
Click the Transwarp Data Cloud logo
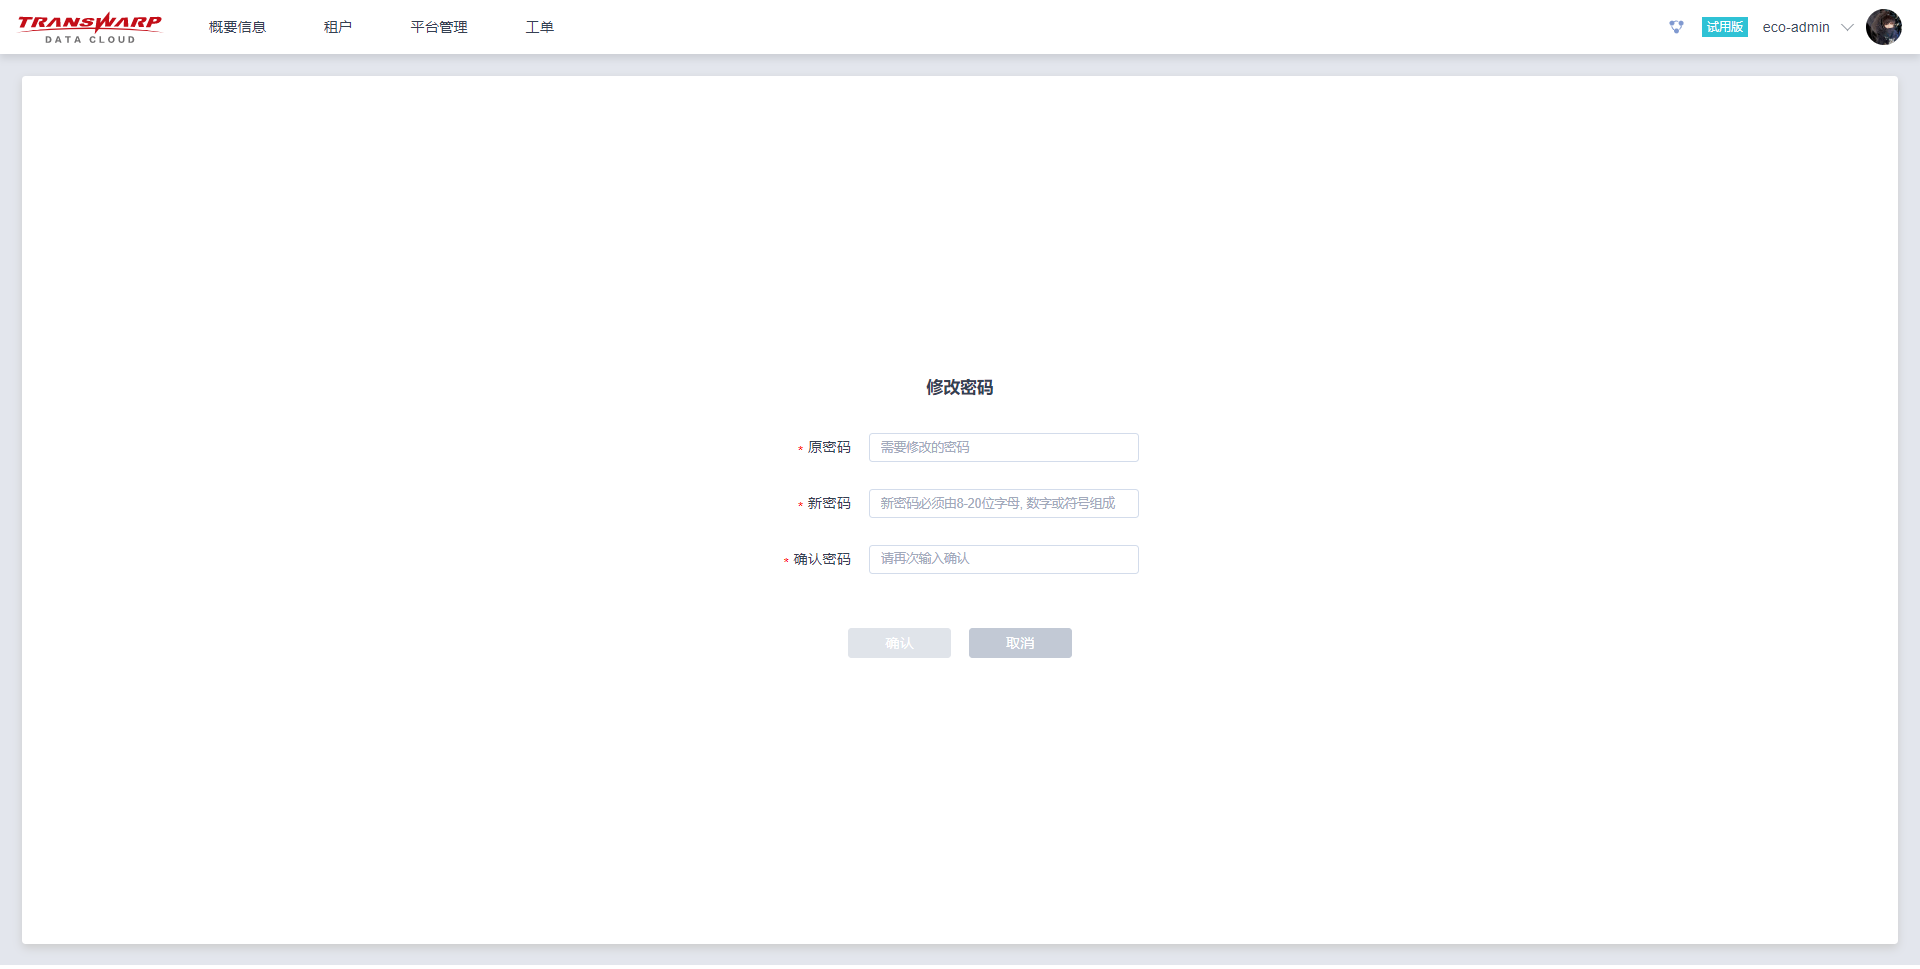tap(90, 27)
